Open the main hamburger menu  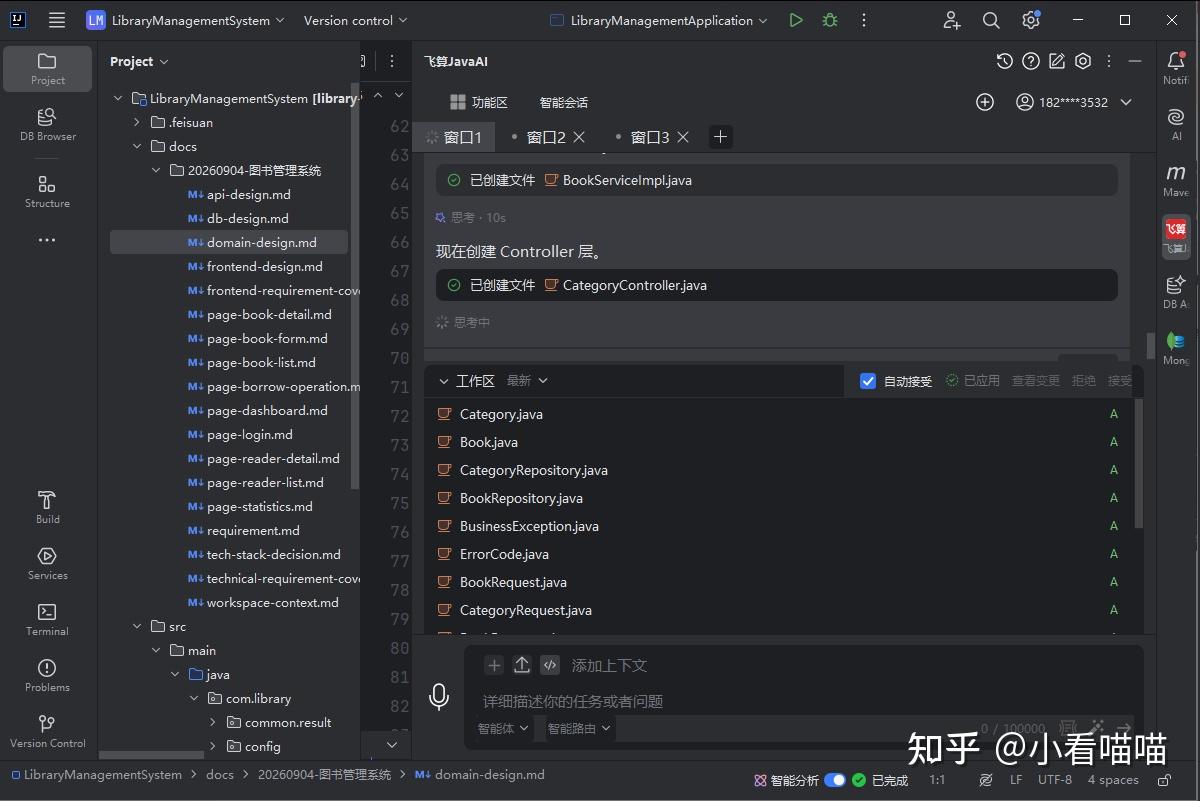point(57,20)
